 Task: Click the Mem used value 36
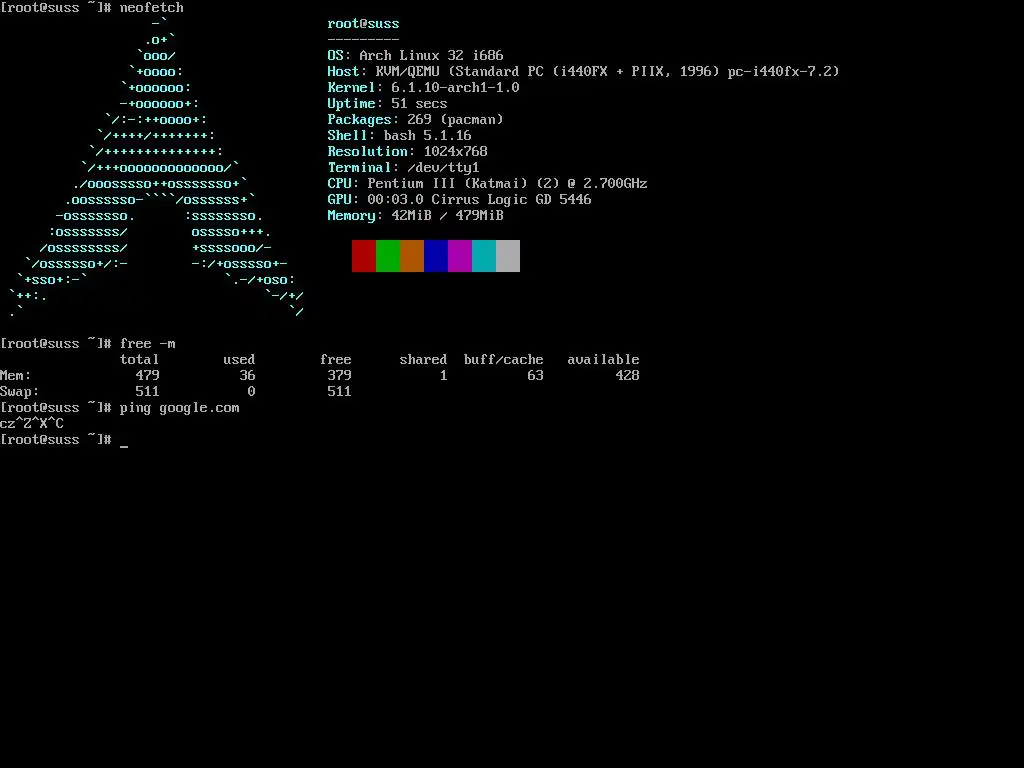(248, 376)
